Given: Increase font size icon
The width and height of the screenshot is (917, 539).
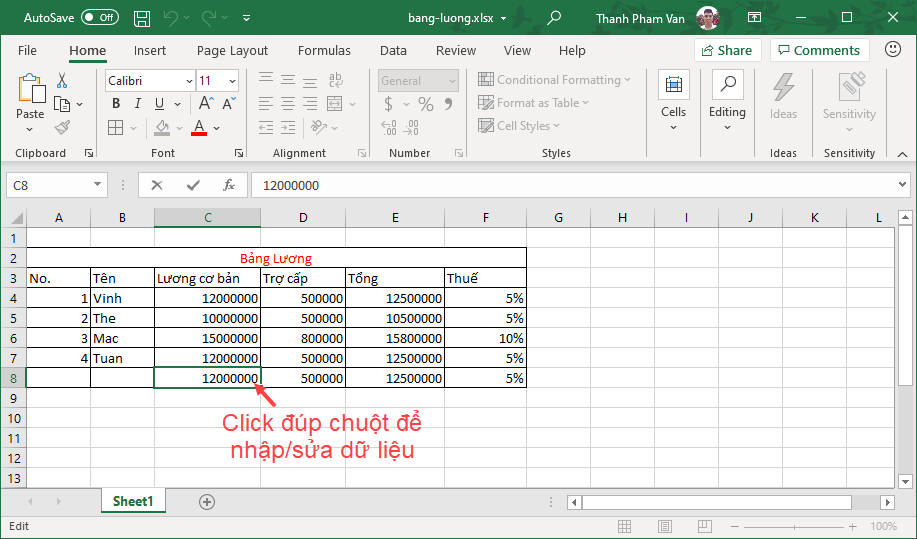Looking at the screenshot, I should (205, 103).
